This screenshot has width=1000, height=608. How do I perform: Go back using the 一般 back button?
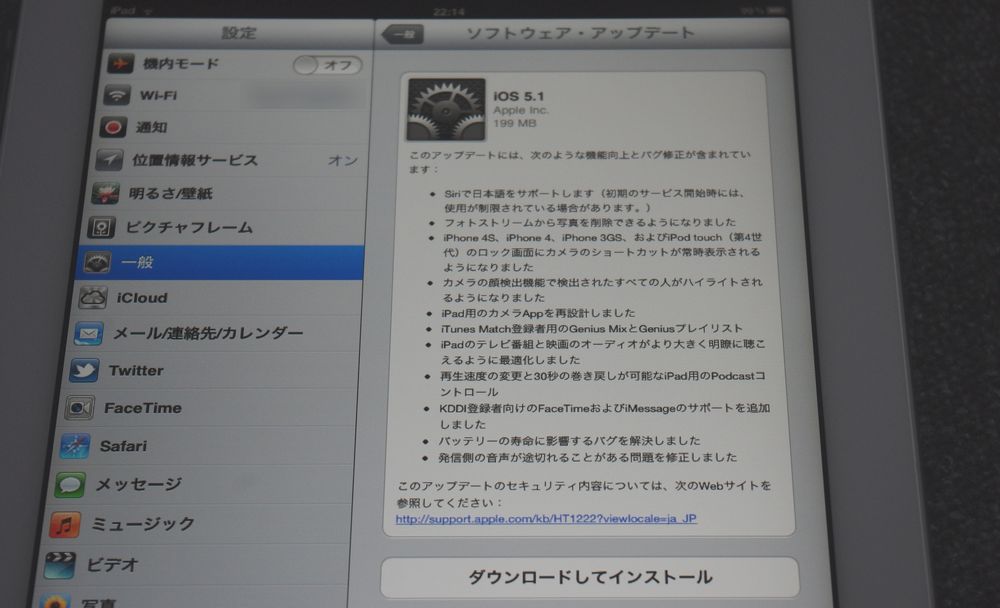pos(403,35)
